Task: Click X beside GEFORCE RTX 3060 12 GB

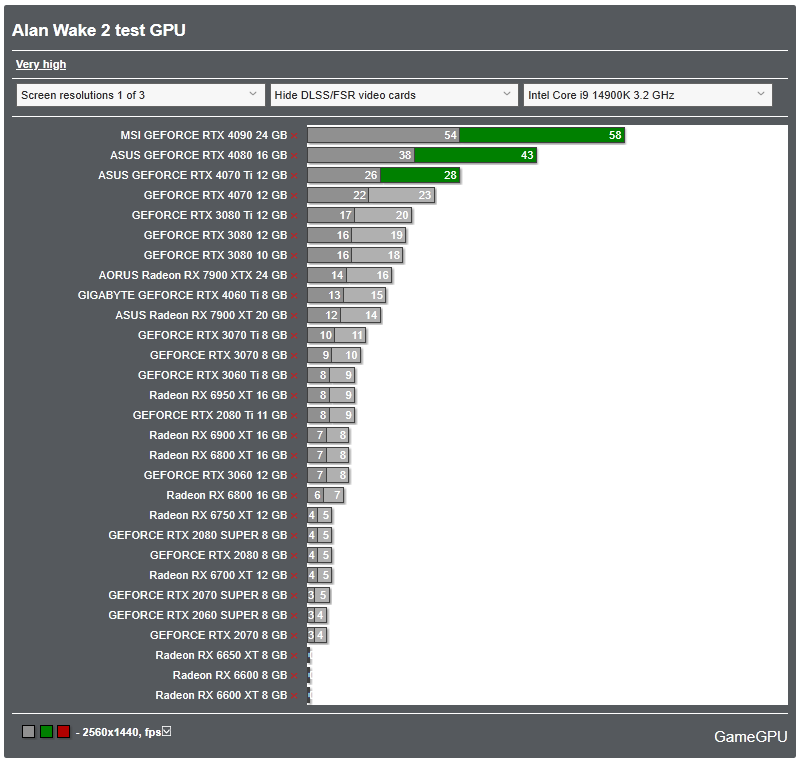Action: pyautogui.click(x=294, y=475)
